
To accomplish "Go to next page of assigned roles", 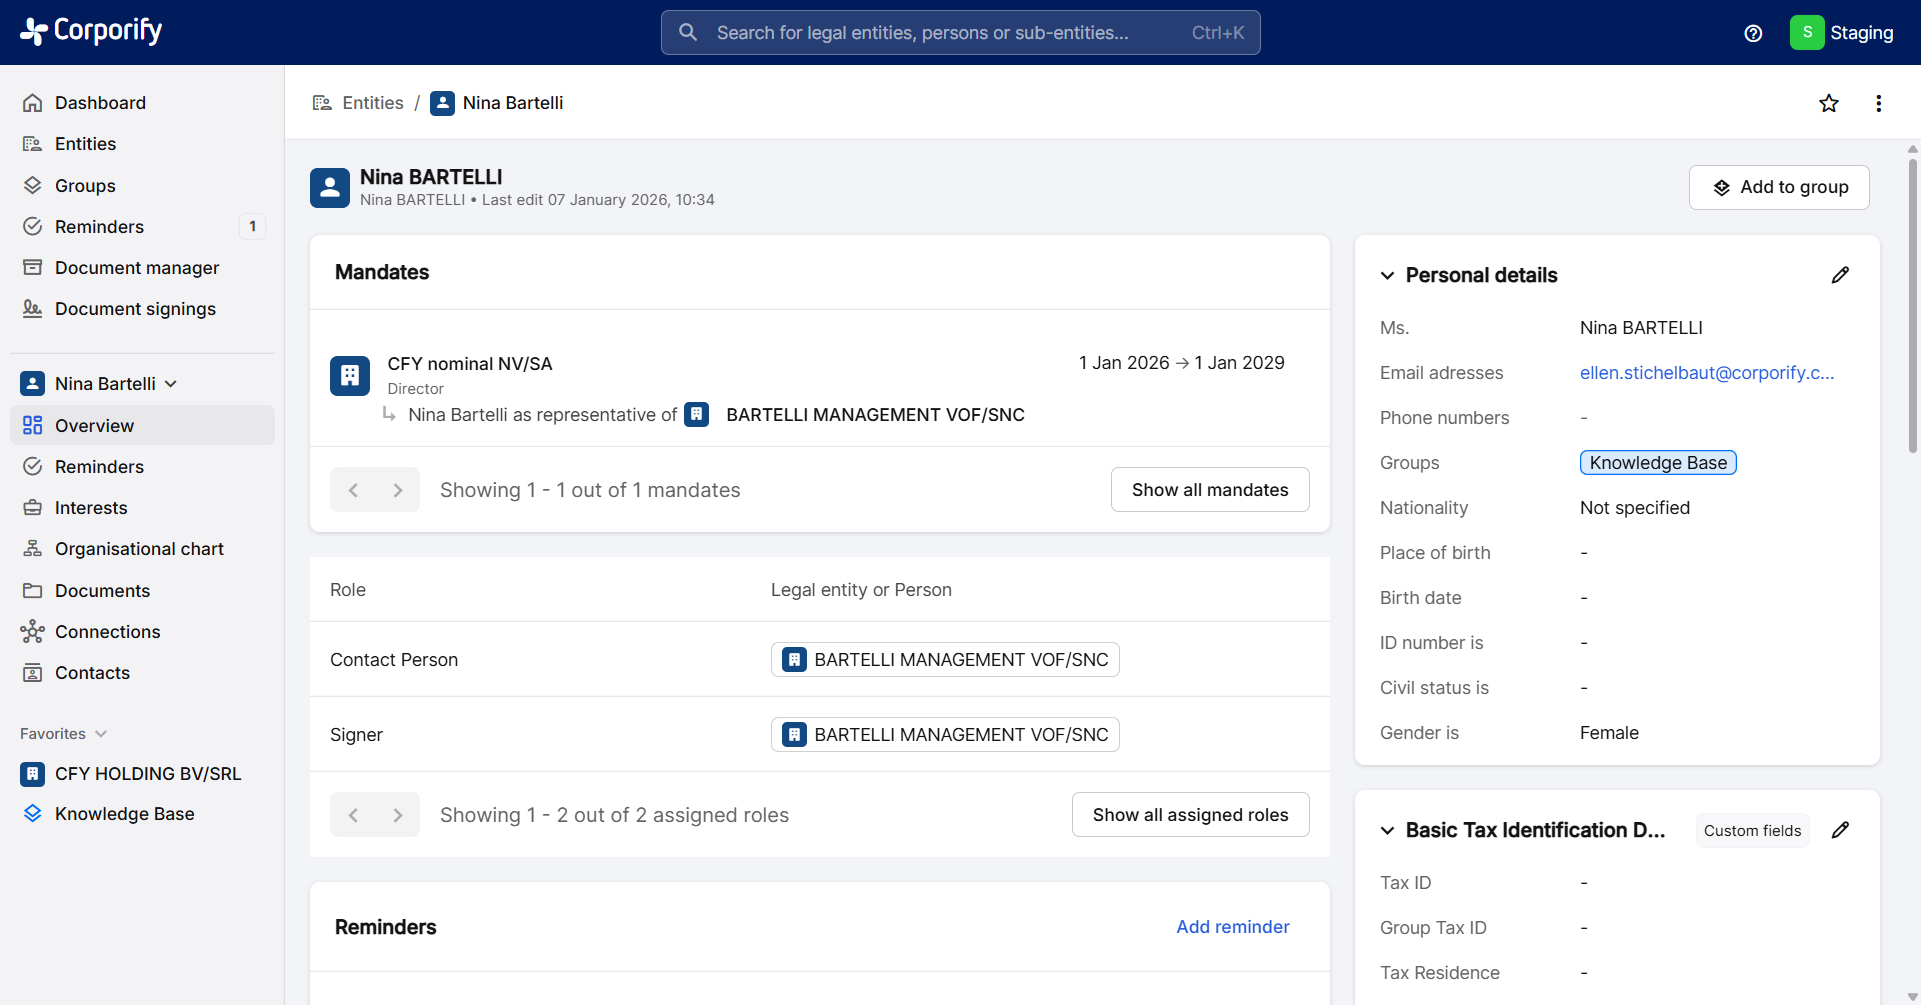I will [398, 815].
